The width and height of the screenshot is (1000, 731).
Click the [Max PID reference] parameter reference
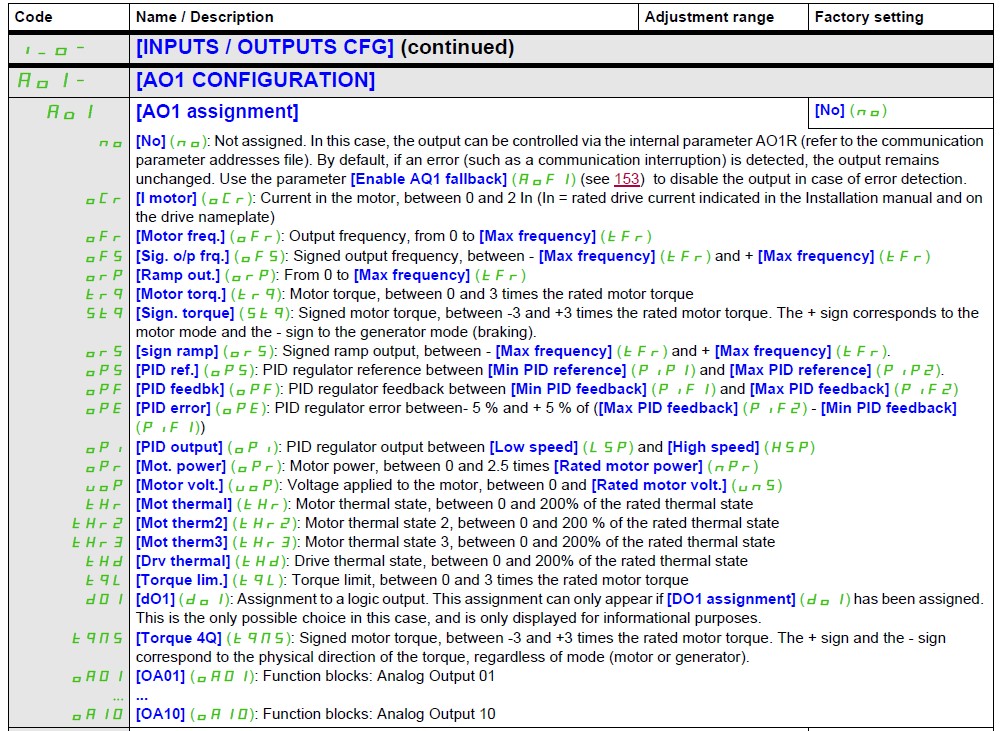pos(800,371)
